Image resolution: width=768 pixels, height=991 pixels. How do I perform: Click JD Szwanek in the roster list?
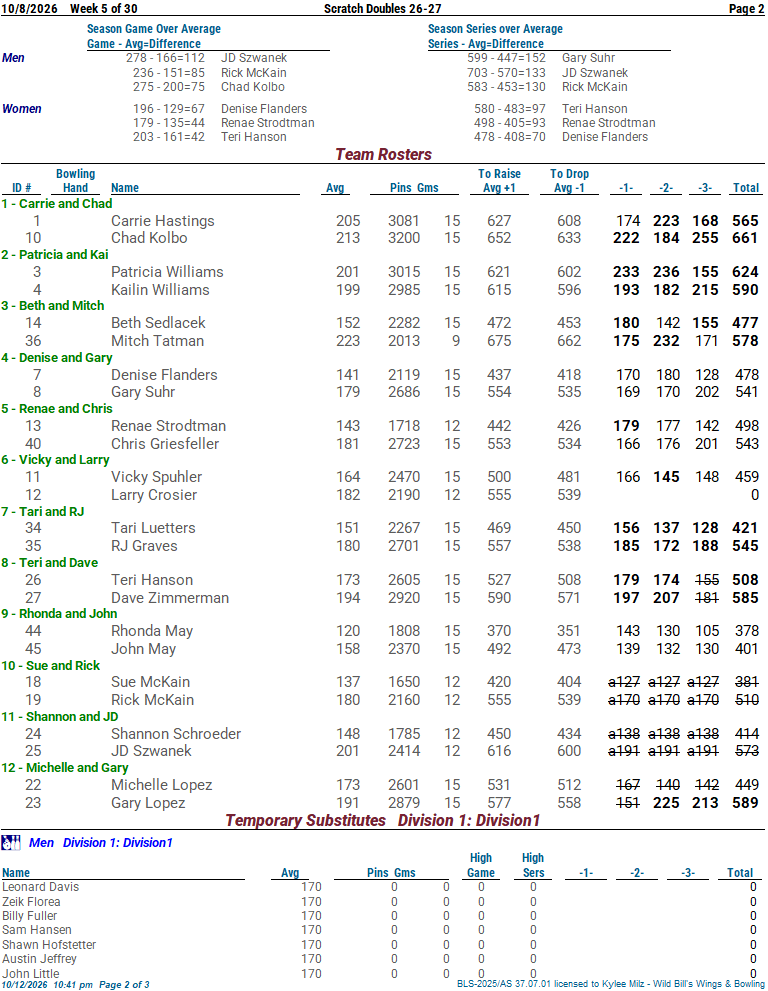coord(151,751)
